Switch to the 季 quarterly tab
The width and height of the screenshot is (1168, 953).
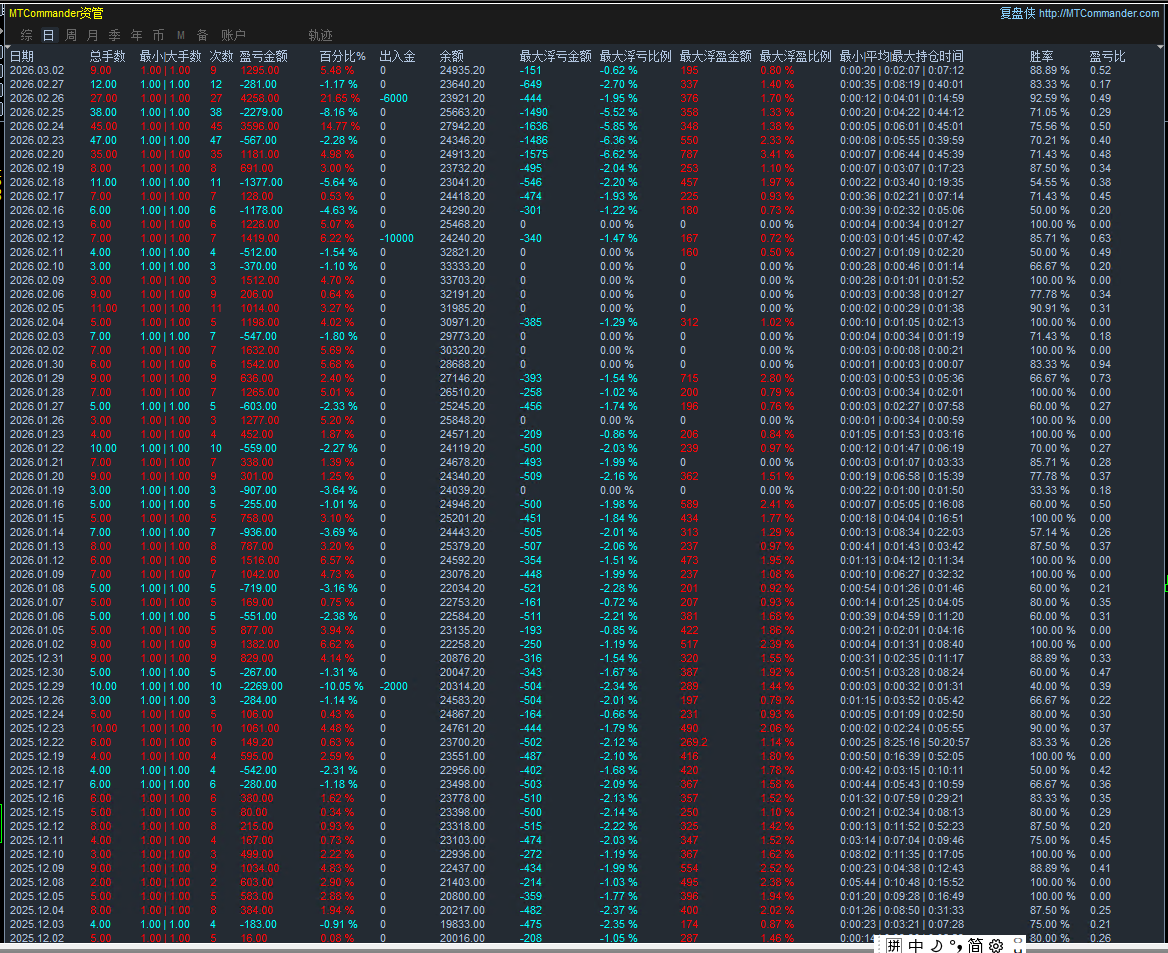114,35
